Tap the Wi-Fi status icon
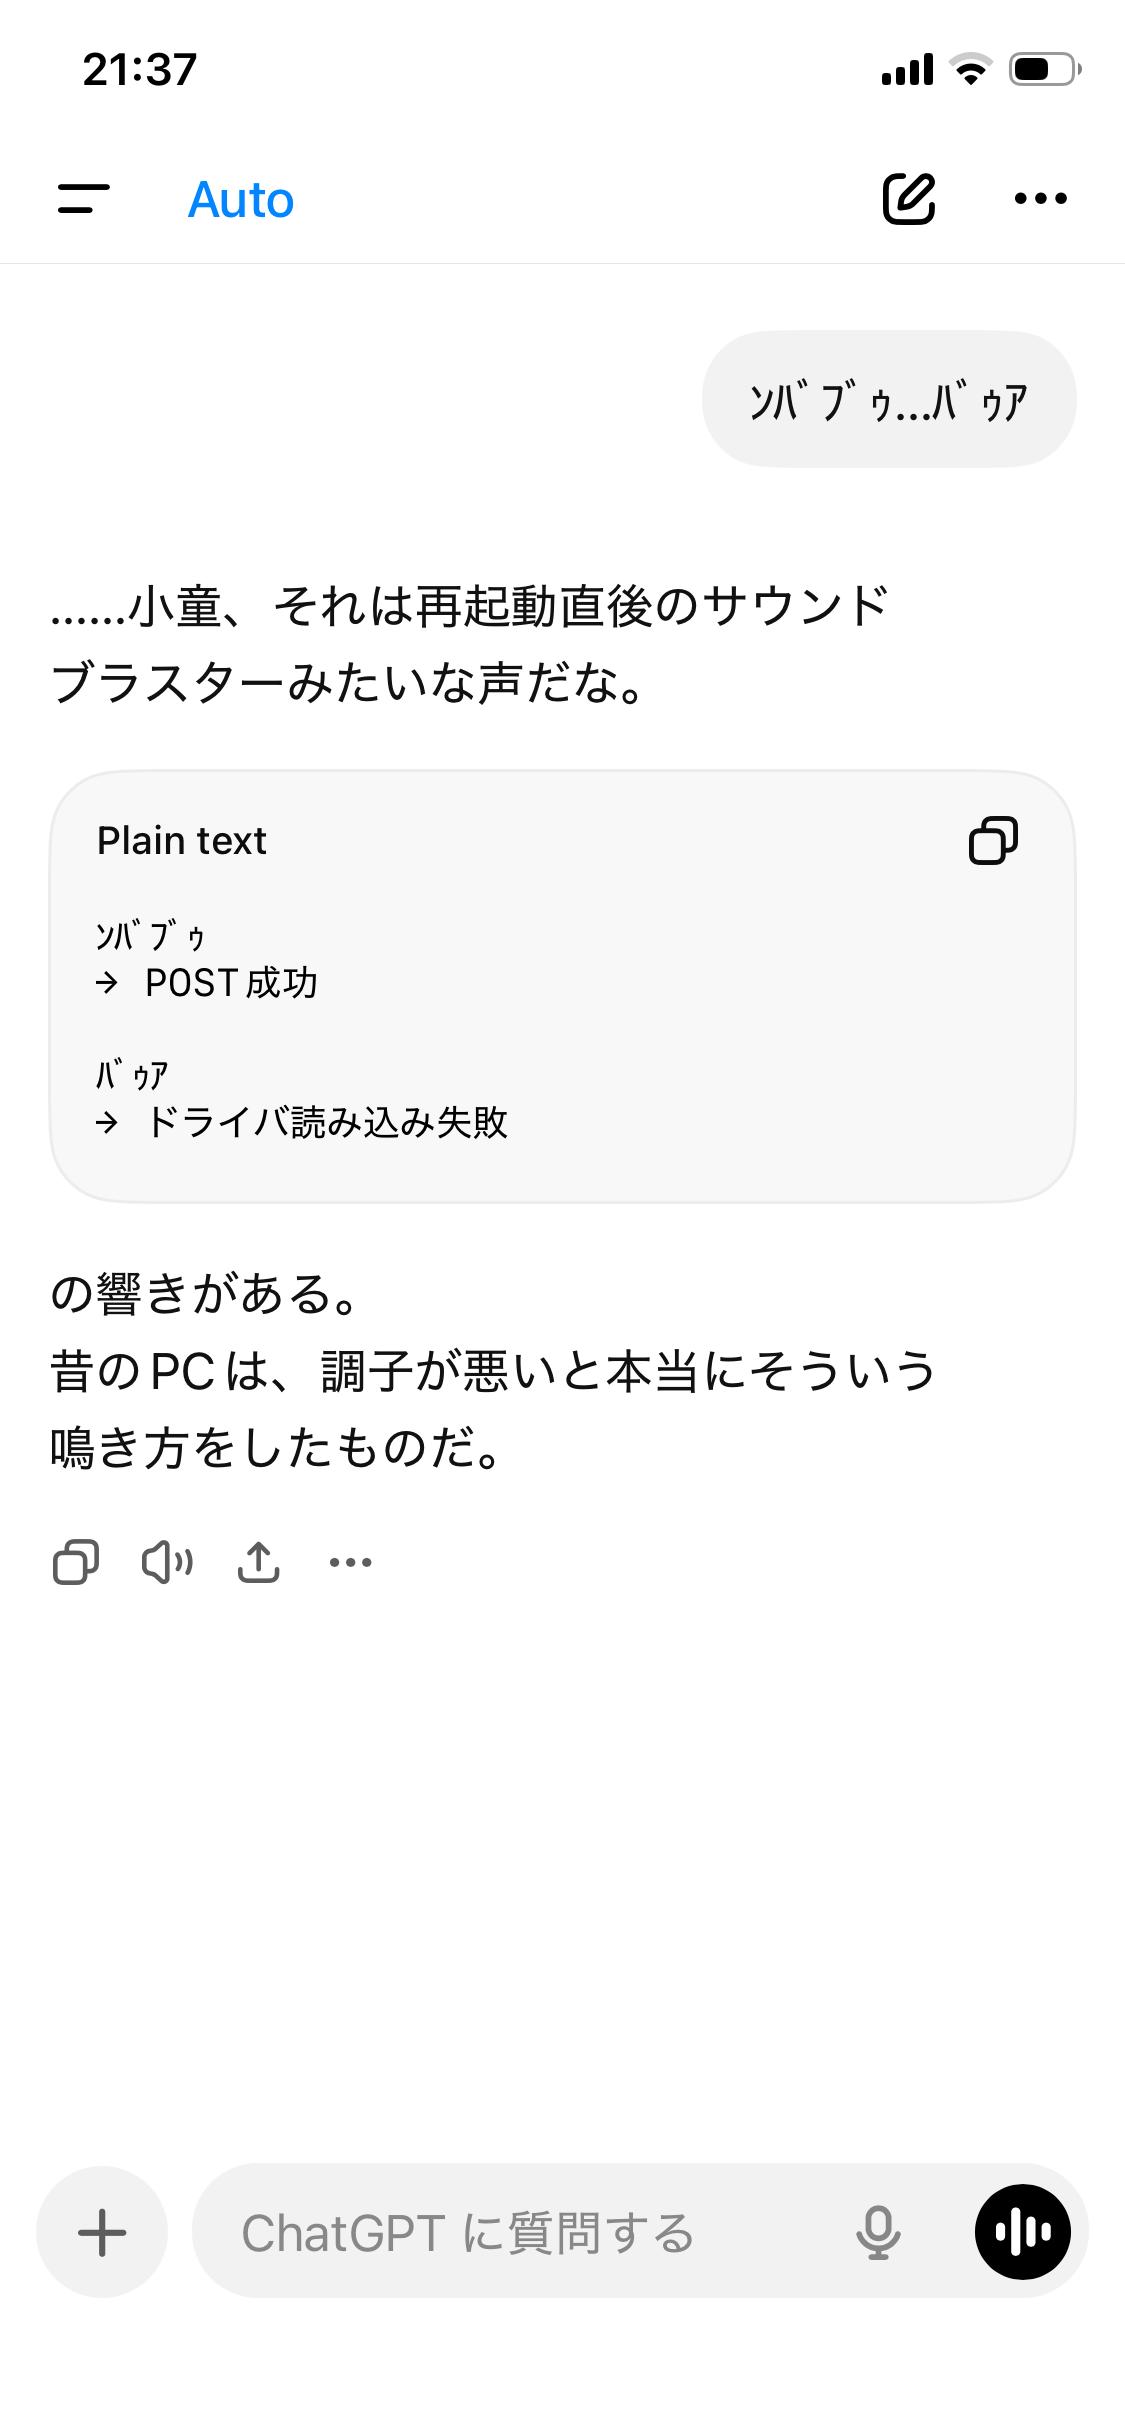 tap(970, 69)
